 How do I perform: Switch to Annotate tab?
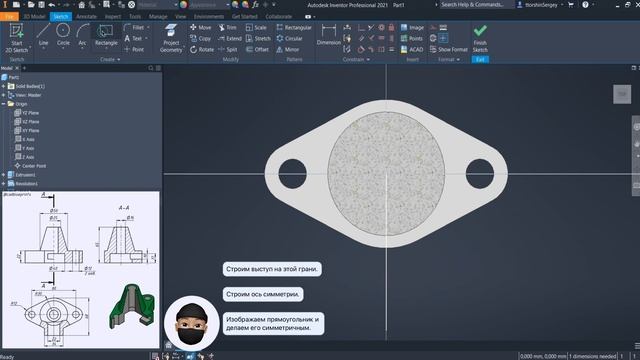87,17
